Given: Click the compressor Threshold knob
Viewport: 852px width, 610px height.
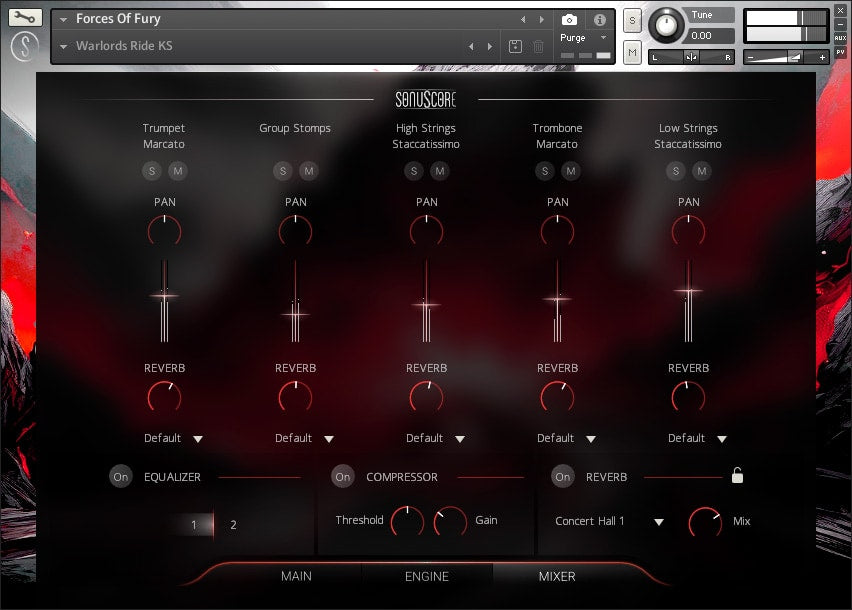Looking at the screenshot, I should 407,521.
